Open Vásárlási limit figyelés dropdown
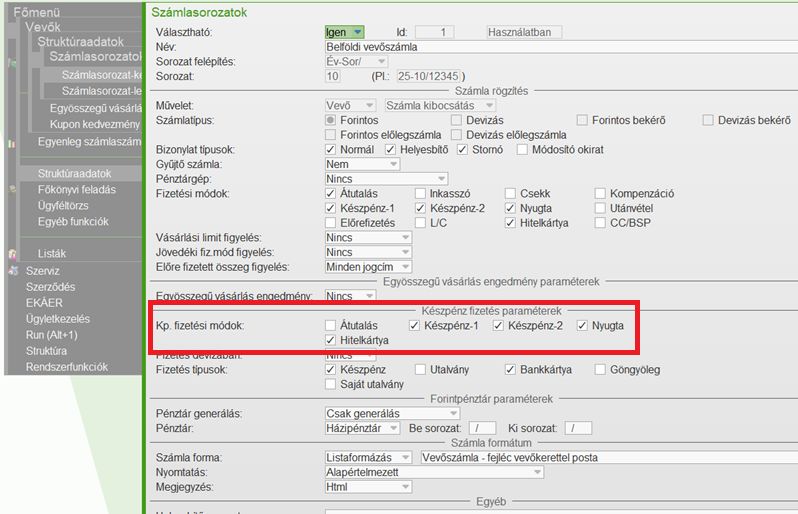The height and width of the screenshot is (514, 798). coord(368,238)
